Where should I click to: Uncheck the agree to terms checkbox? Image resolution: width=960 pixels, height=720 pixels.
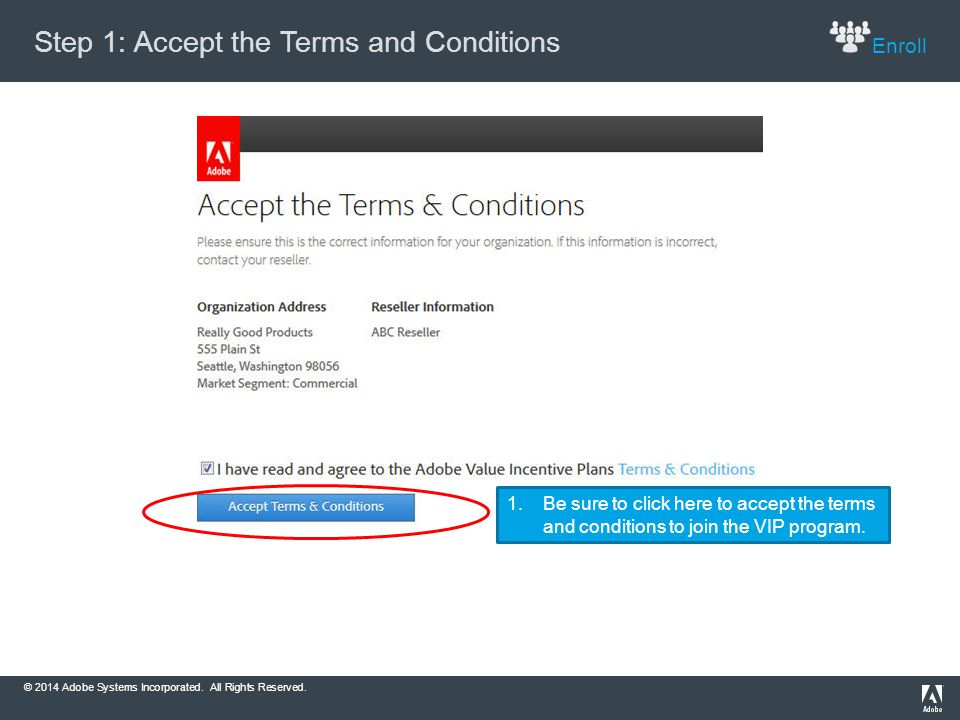point(207,468)
